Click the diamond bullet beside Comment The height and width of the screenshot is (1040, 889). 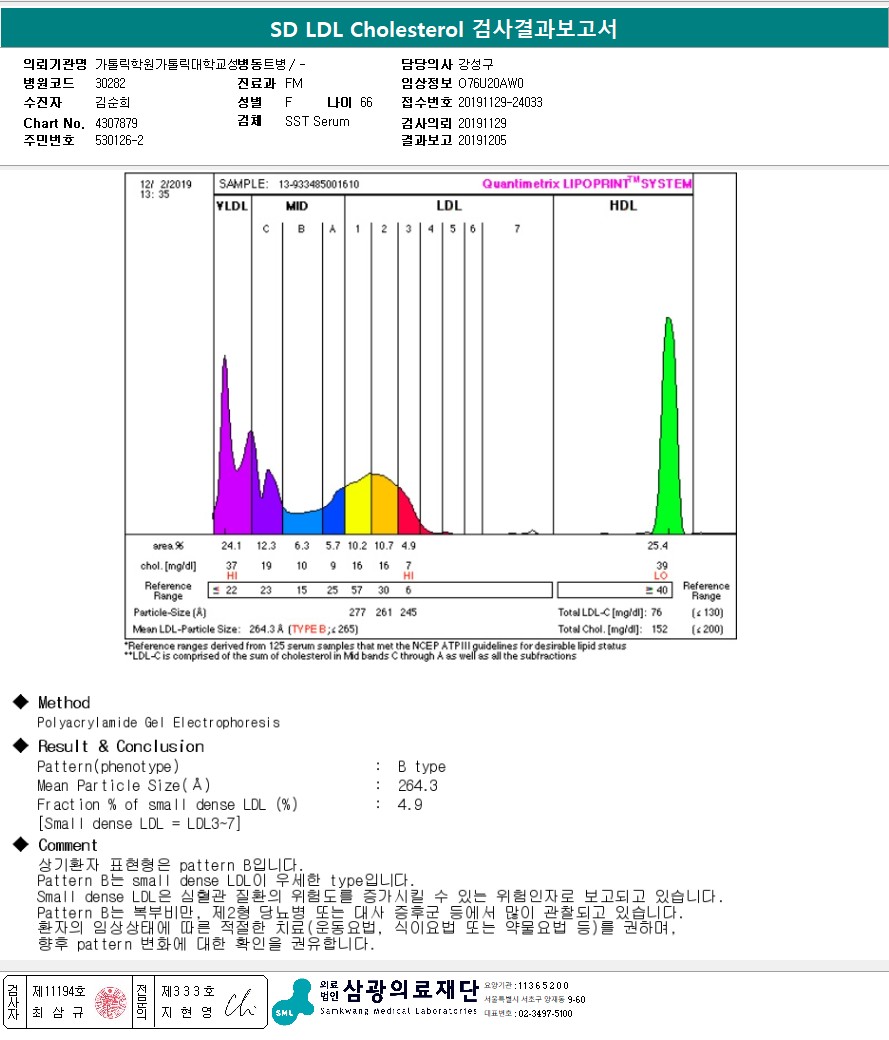pos(21,844)
